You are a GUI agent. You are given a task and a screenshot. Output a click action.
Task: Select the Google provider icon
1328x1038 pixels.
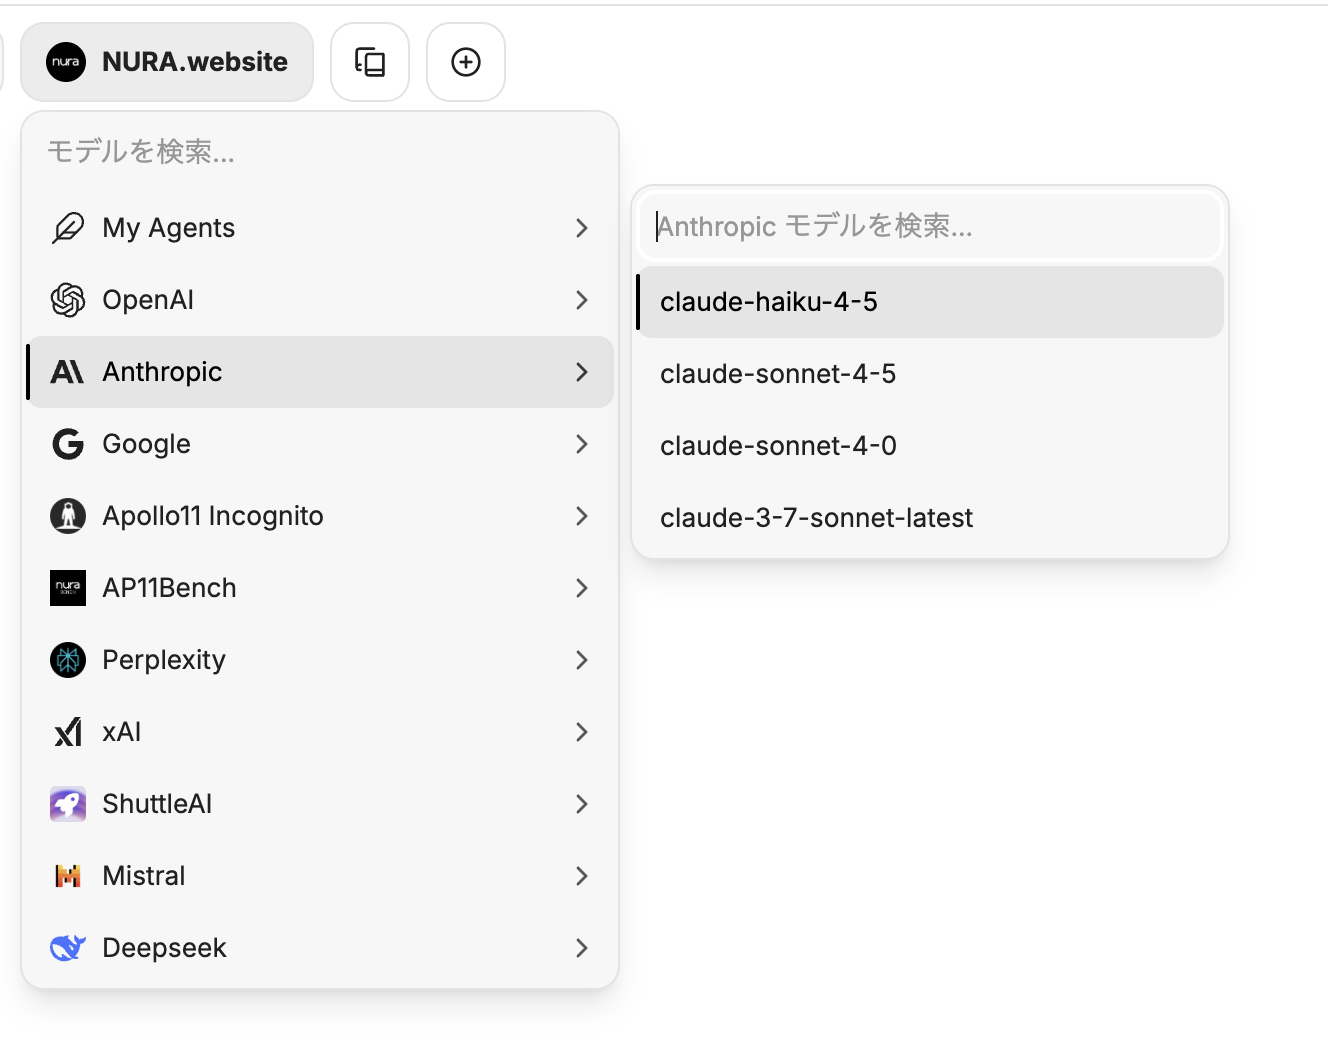click(67, 443)
